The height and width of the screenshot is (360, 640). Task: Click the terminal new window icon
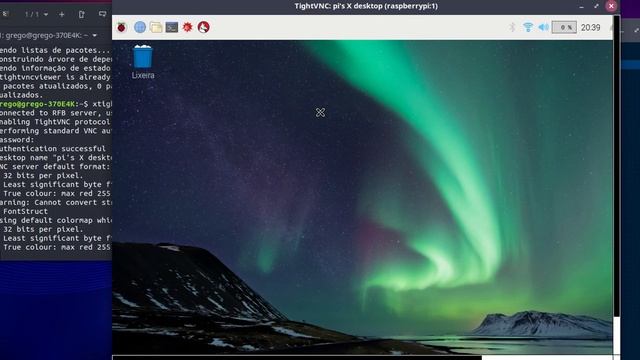[82, 14]
